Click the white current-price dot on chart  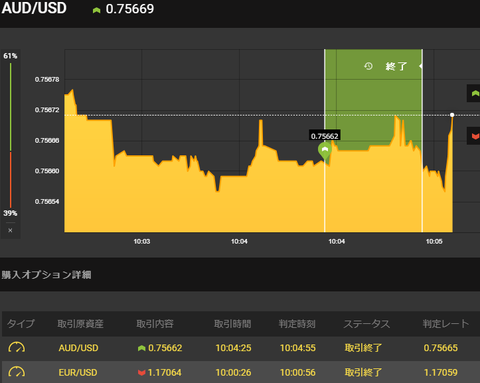452,115
